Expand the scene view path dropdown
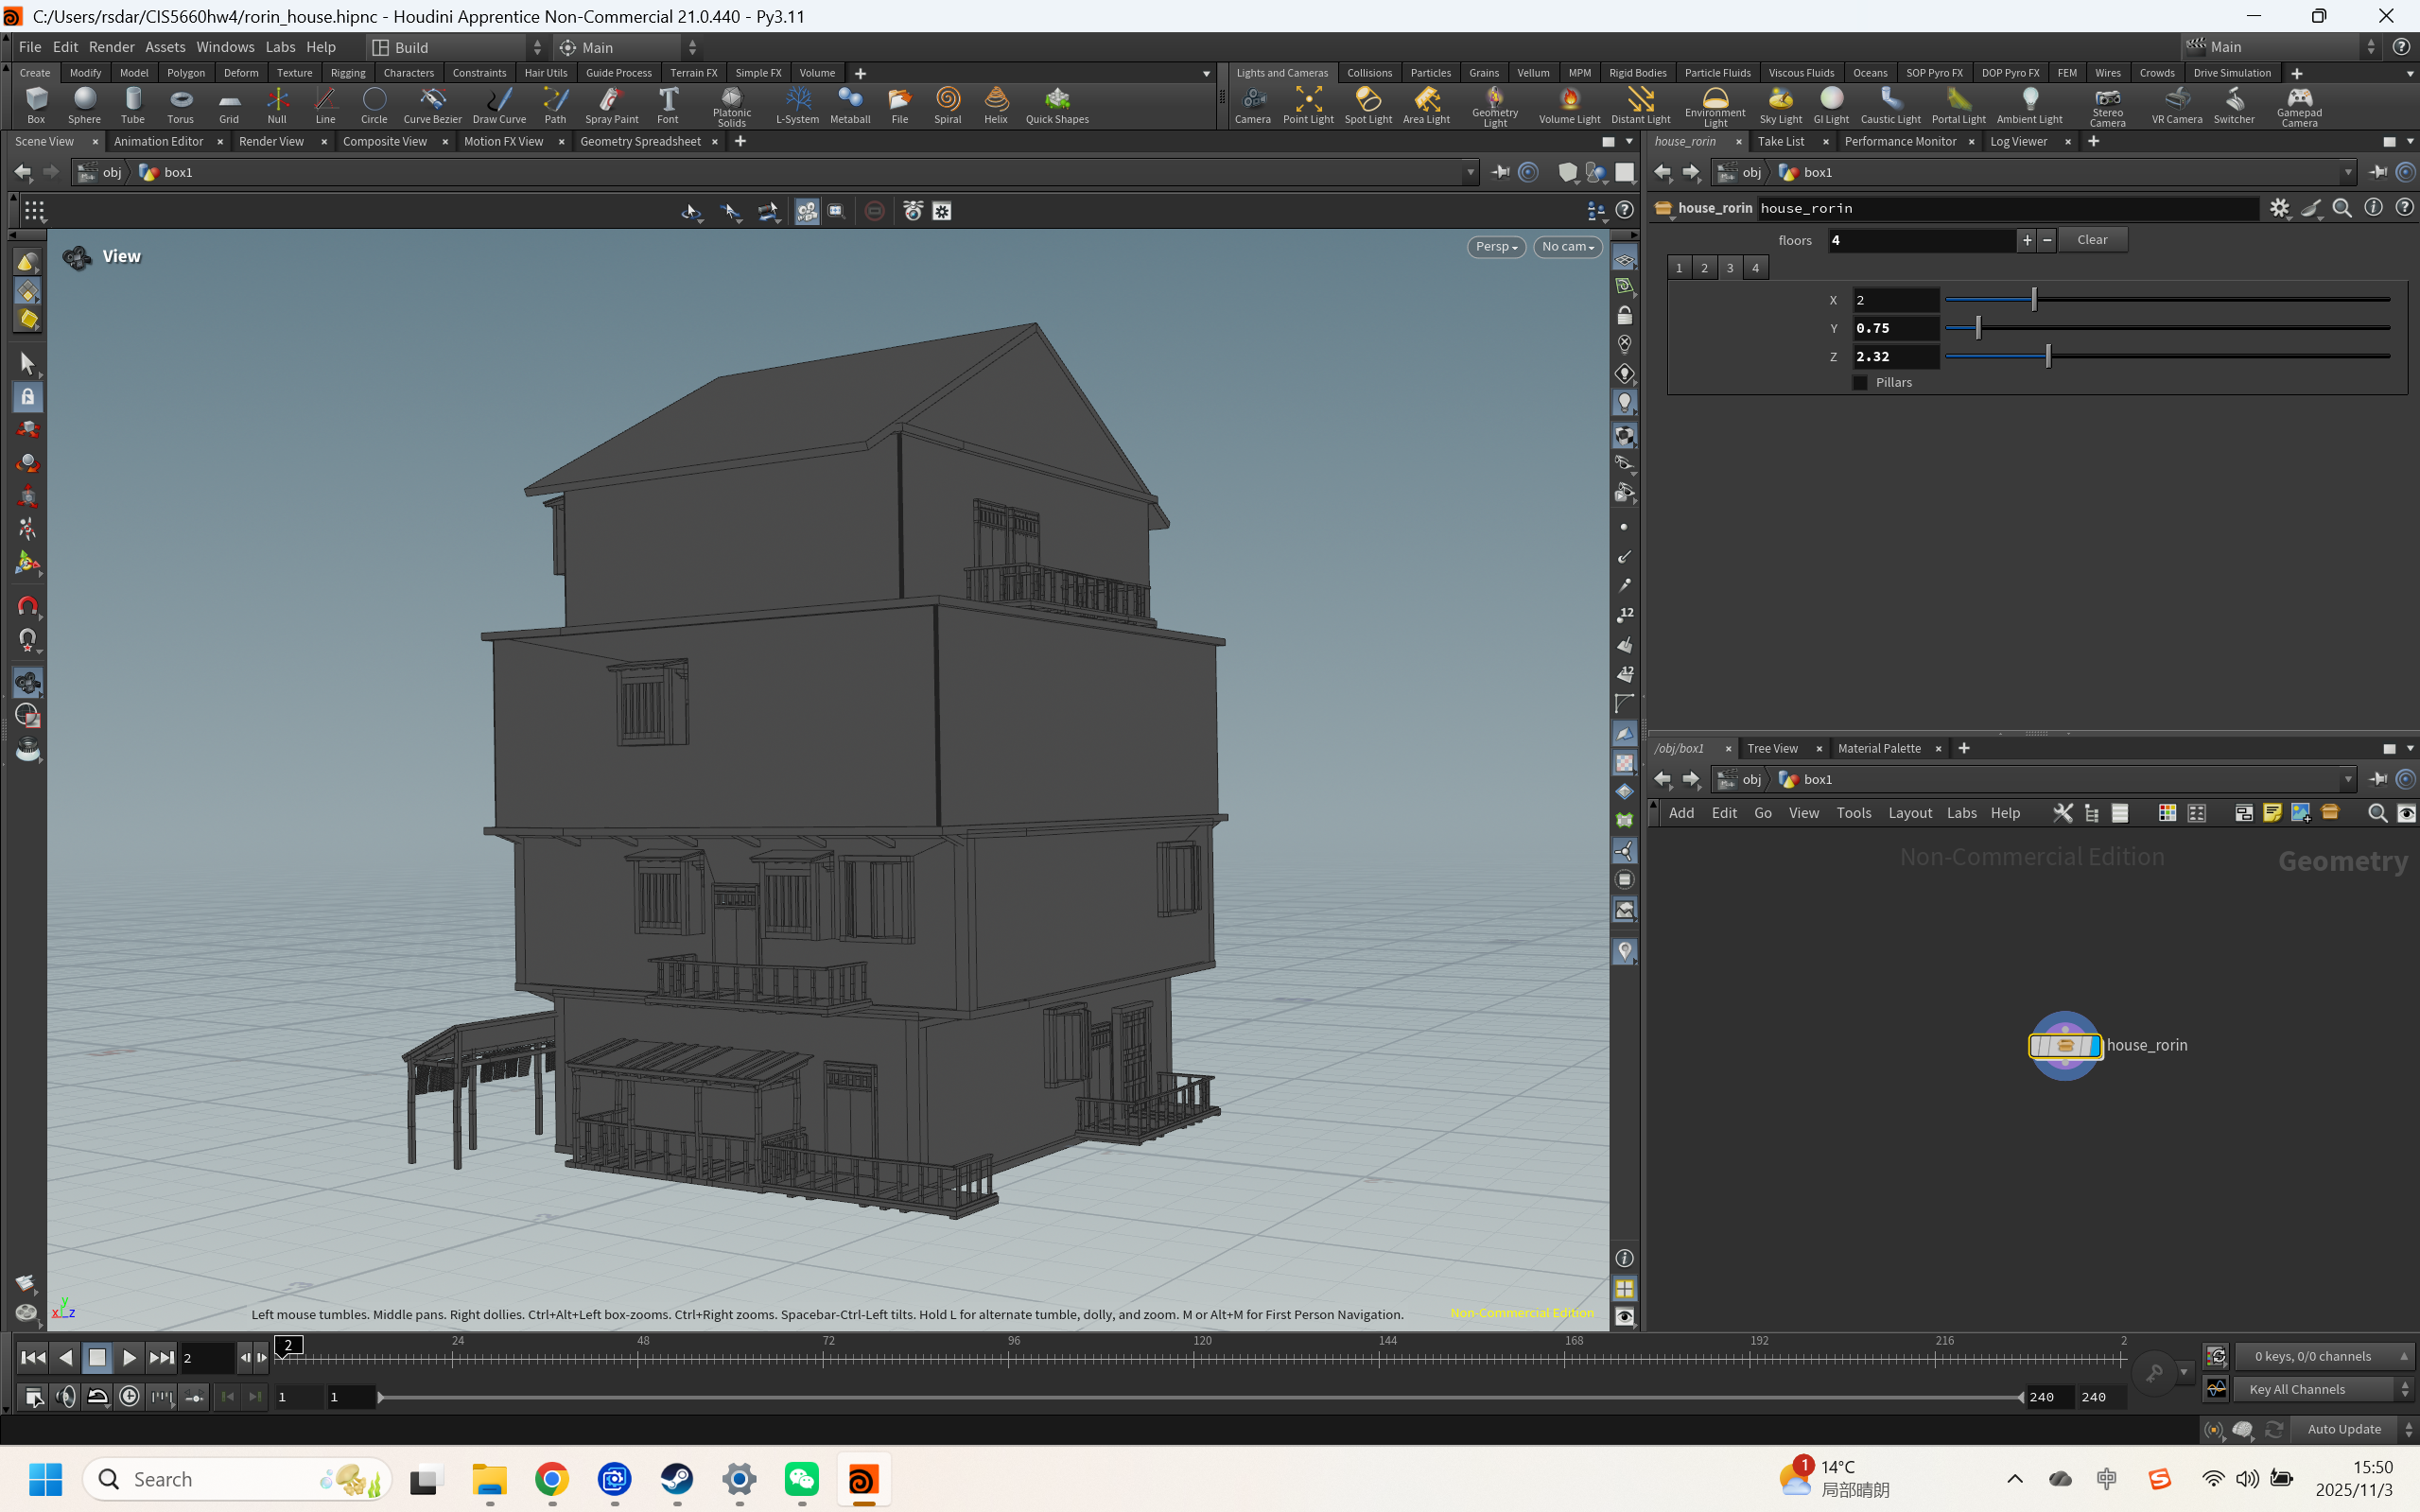 [1470, 173]
